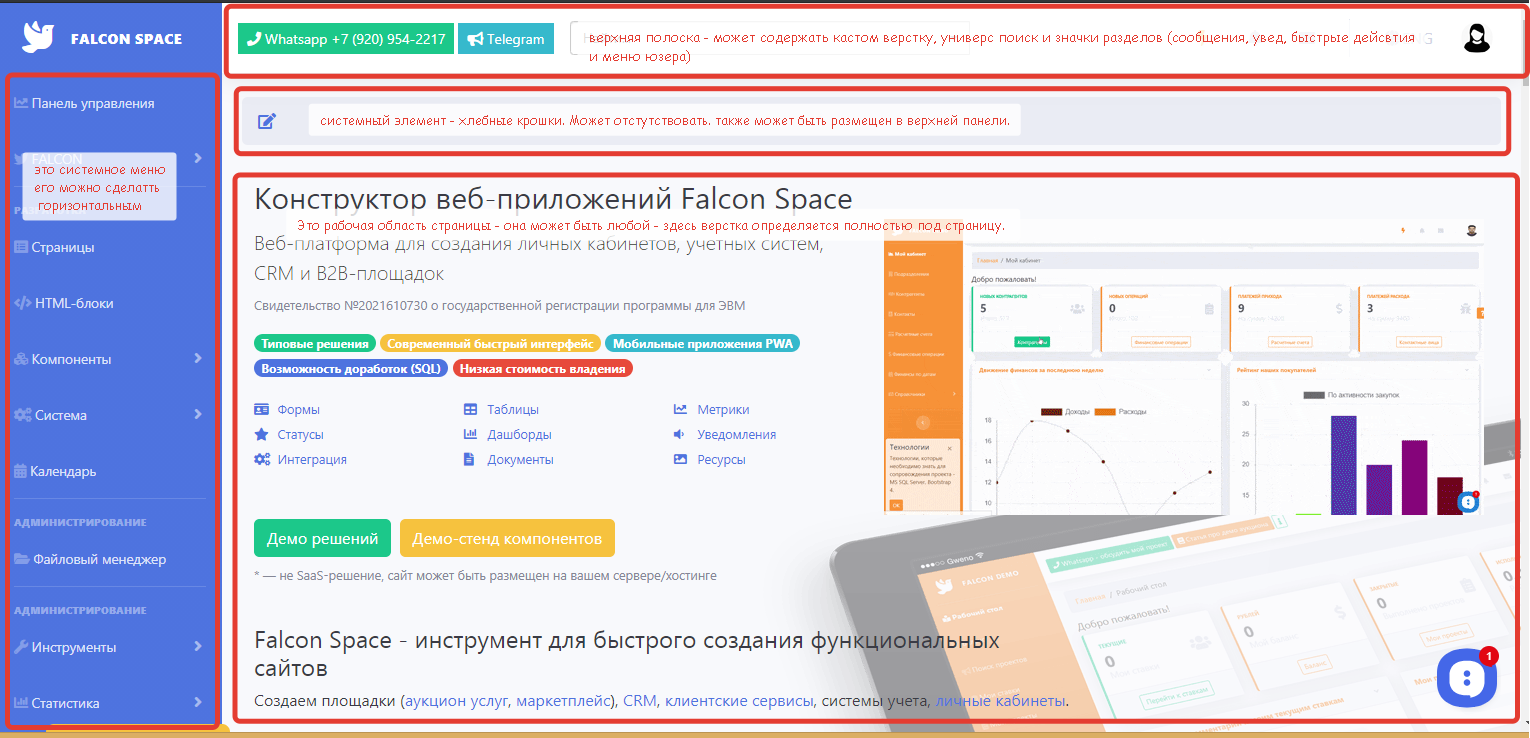Click the Типовые решения badge
Screen dimensions: 1530x738
[315, 343]
